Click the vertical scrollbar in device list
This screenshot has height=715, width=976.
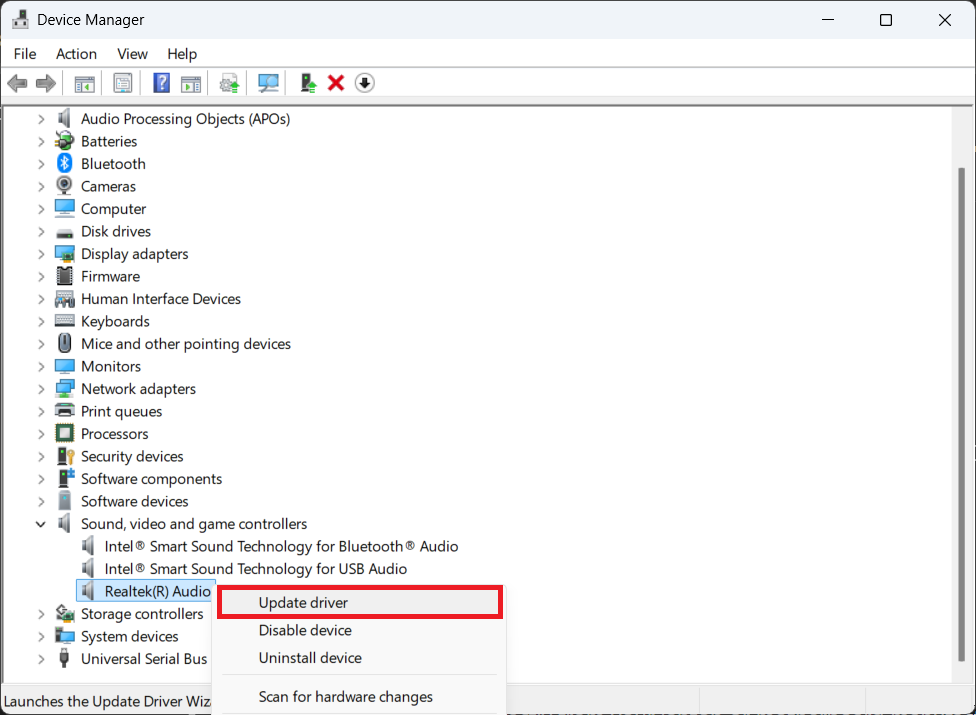(961, 400)
